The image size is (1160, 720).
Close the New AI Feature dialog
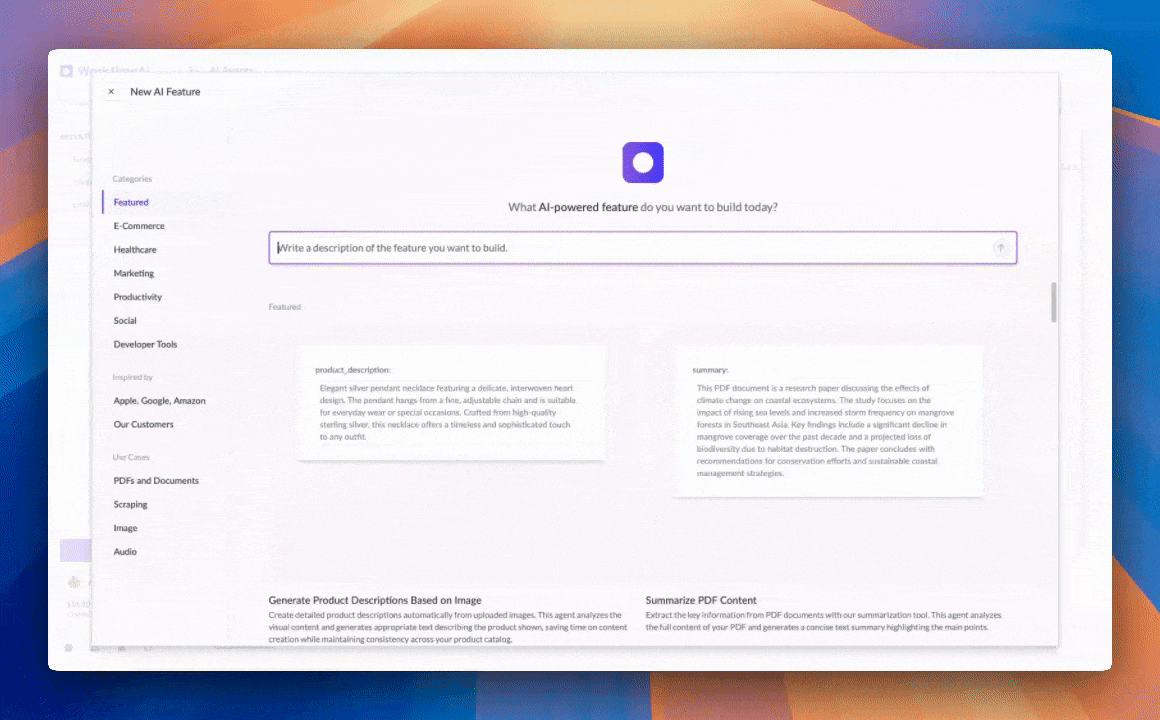(x=111, y=92)
